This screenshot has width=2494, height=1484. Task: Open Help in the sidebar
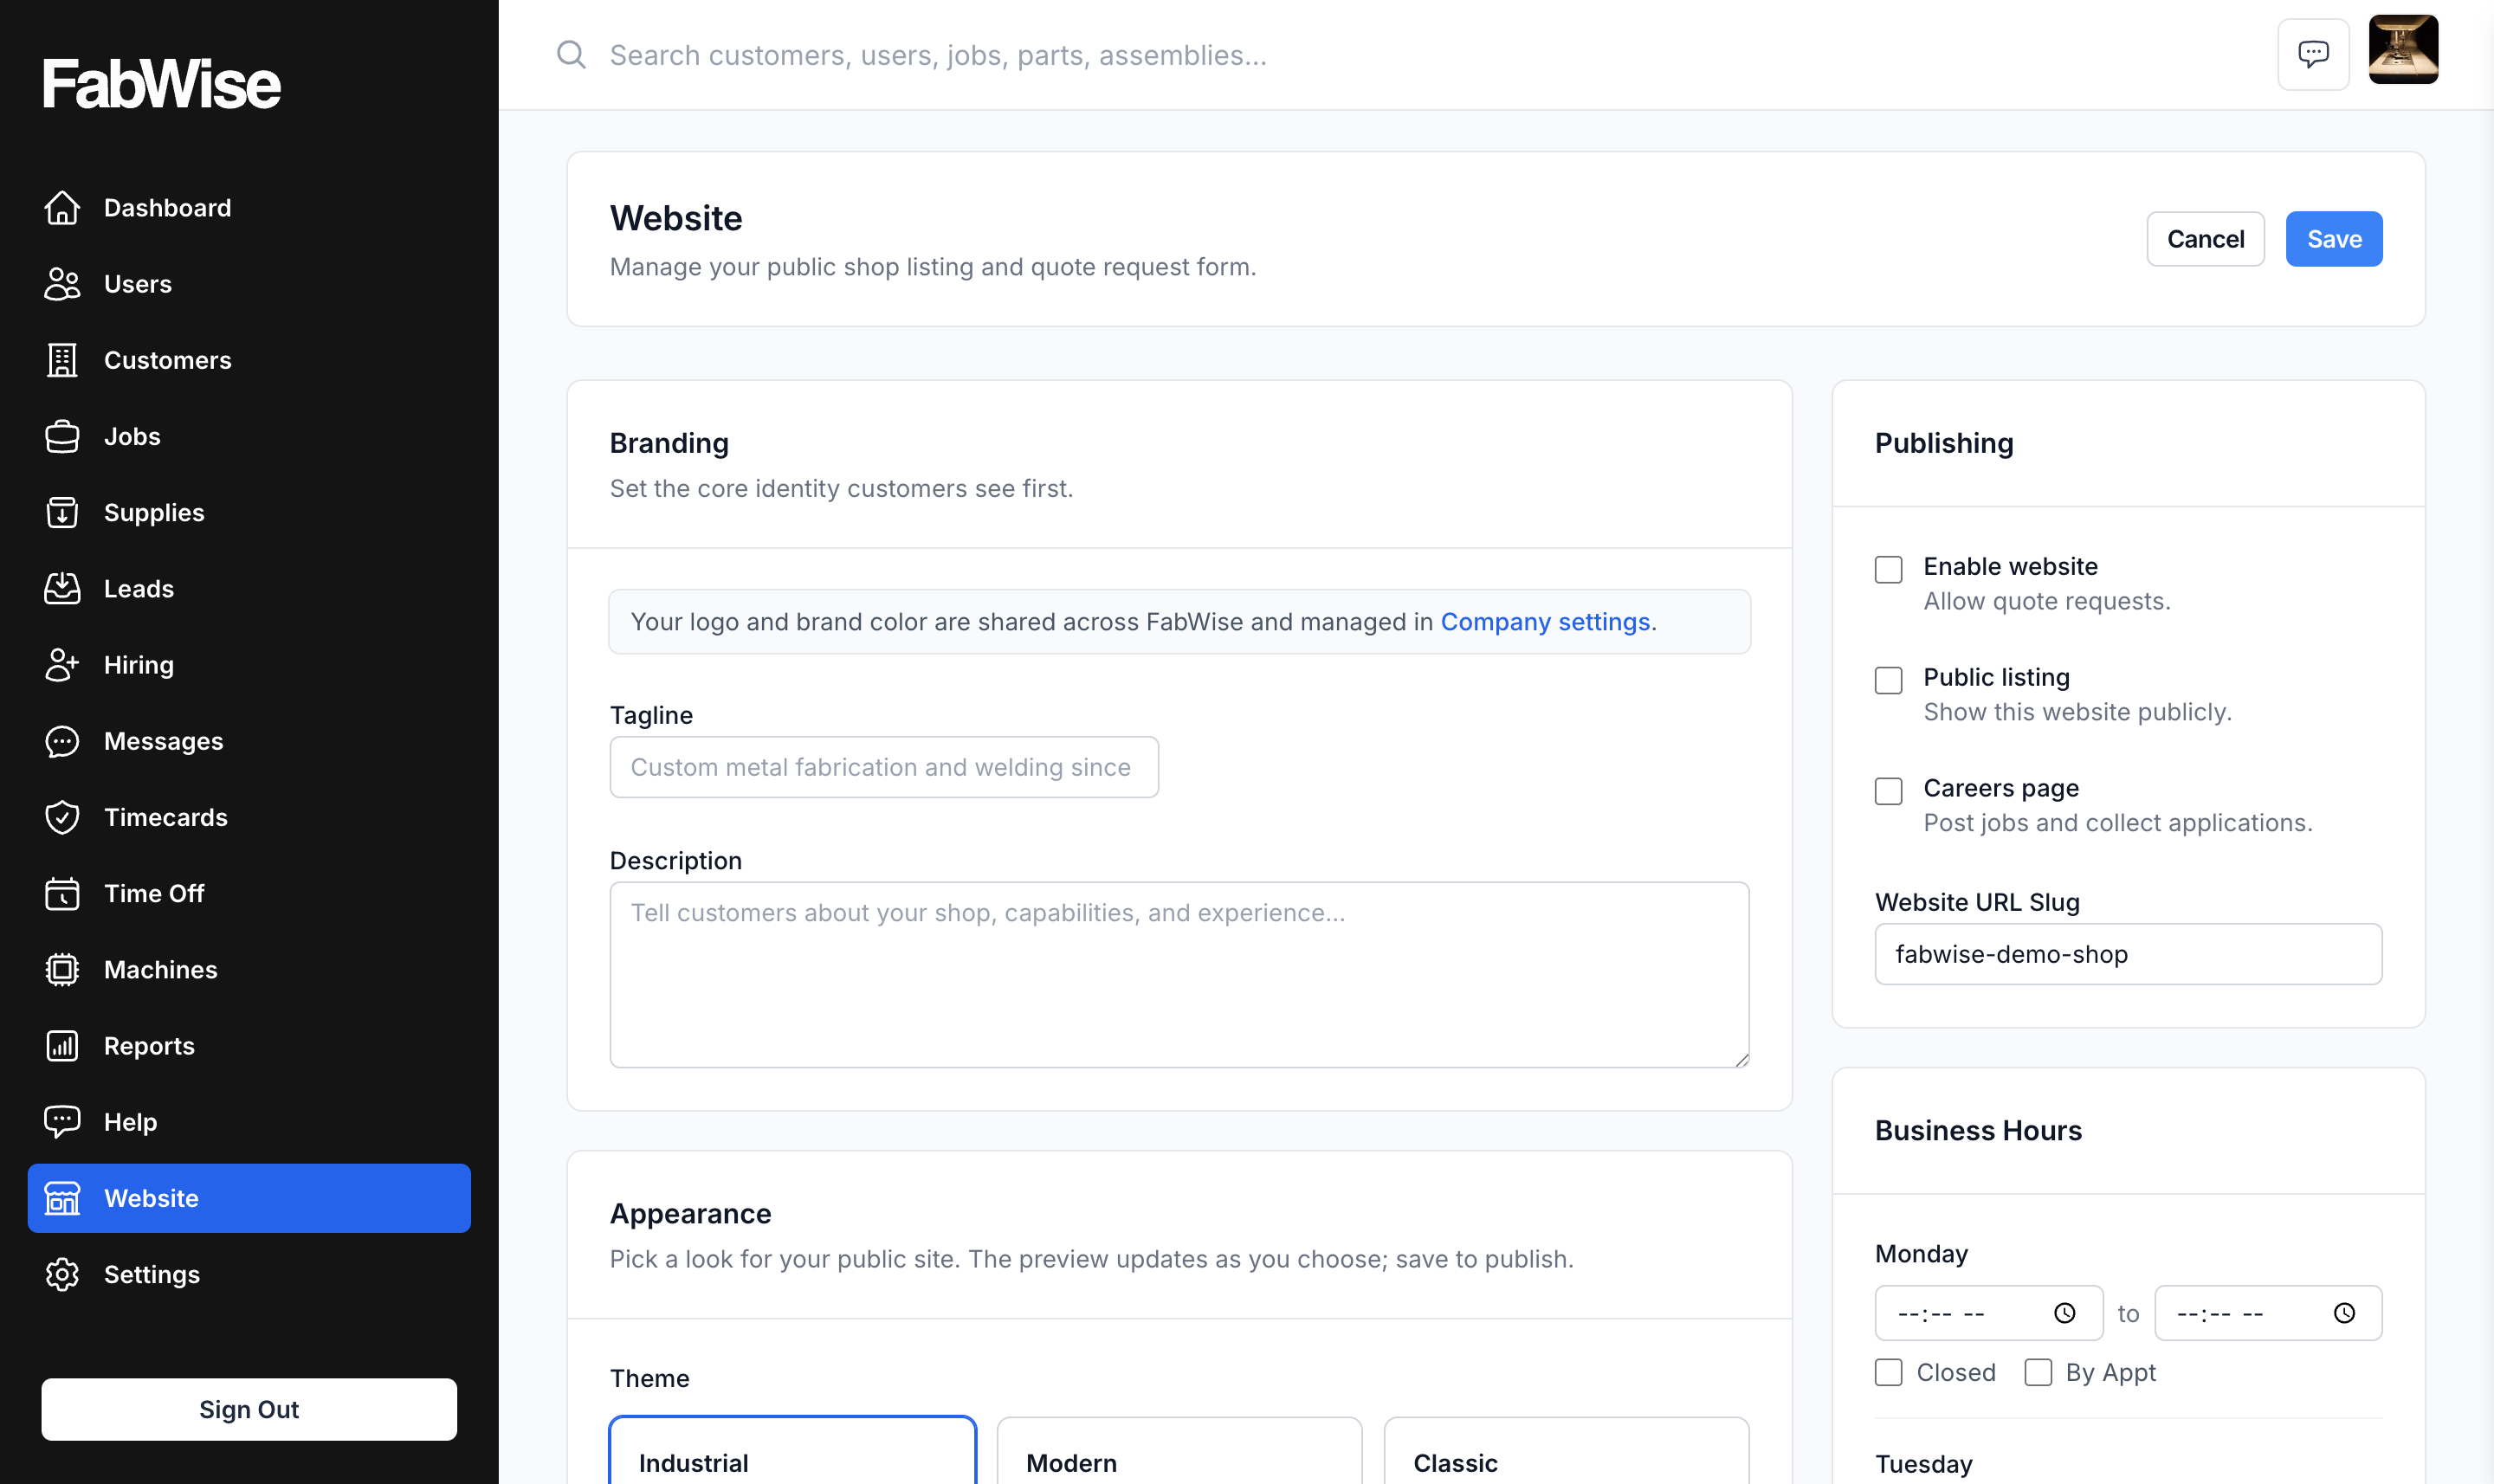coord(249,1122)
